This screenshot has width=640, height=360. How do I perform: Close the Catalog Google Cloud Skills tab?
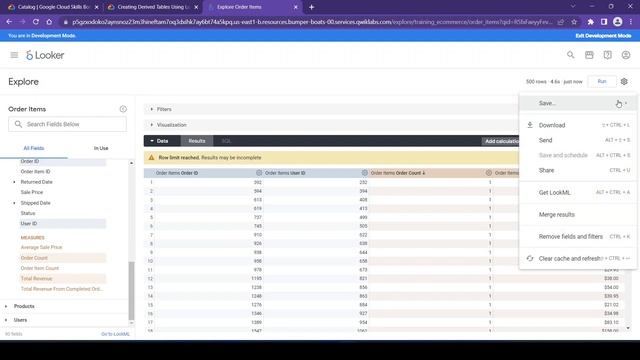click(x=96, y=7)
